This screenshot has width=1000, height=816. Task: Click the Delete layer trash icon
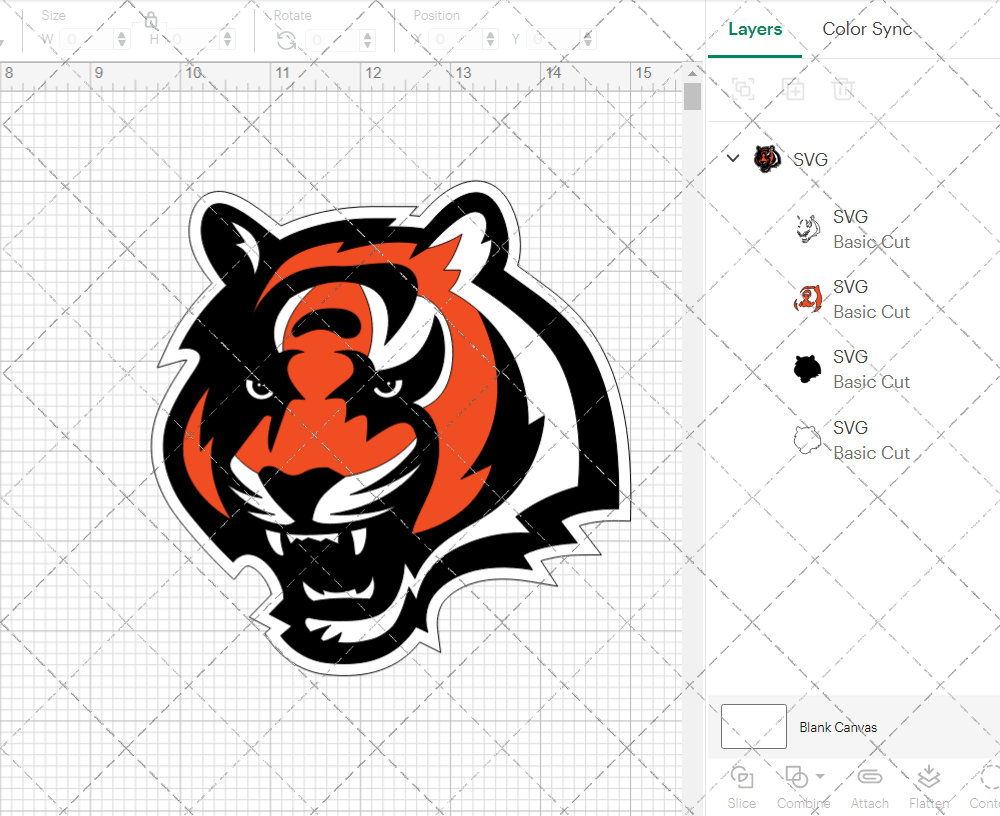coord(843,89)
